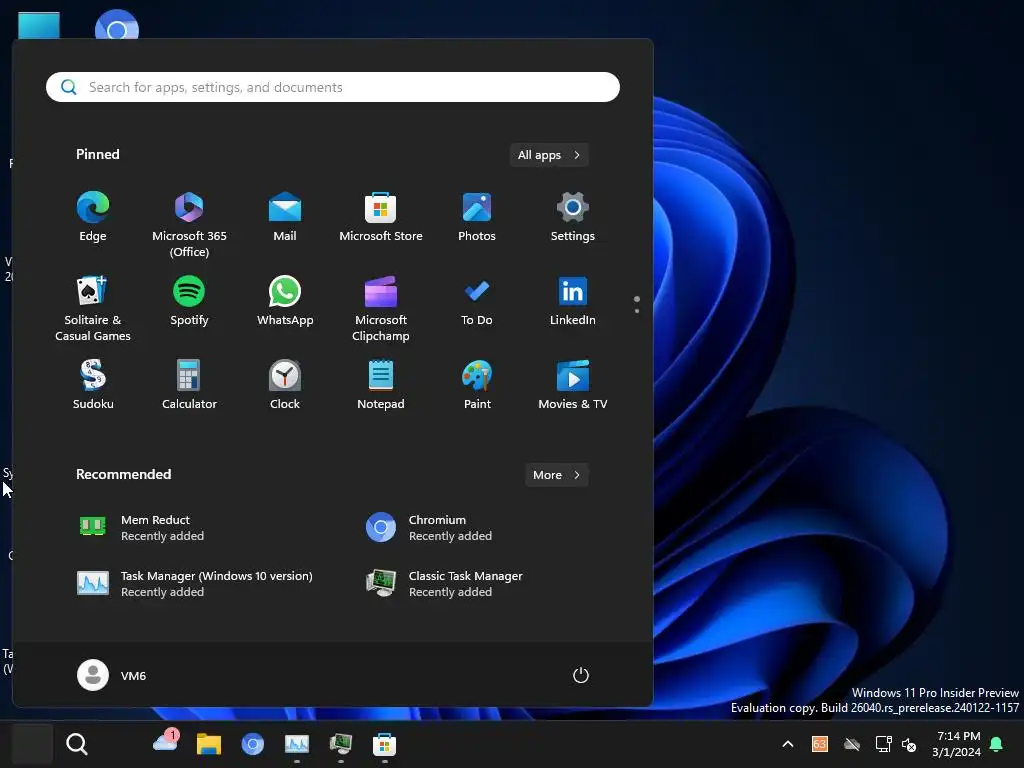Open the Mail app
The width and height of the screenshot is (1024, 768).
pos(285,217)
